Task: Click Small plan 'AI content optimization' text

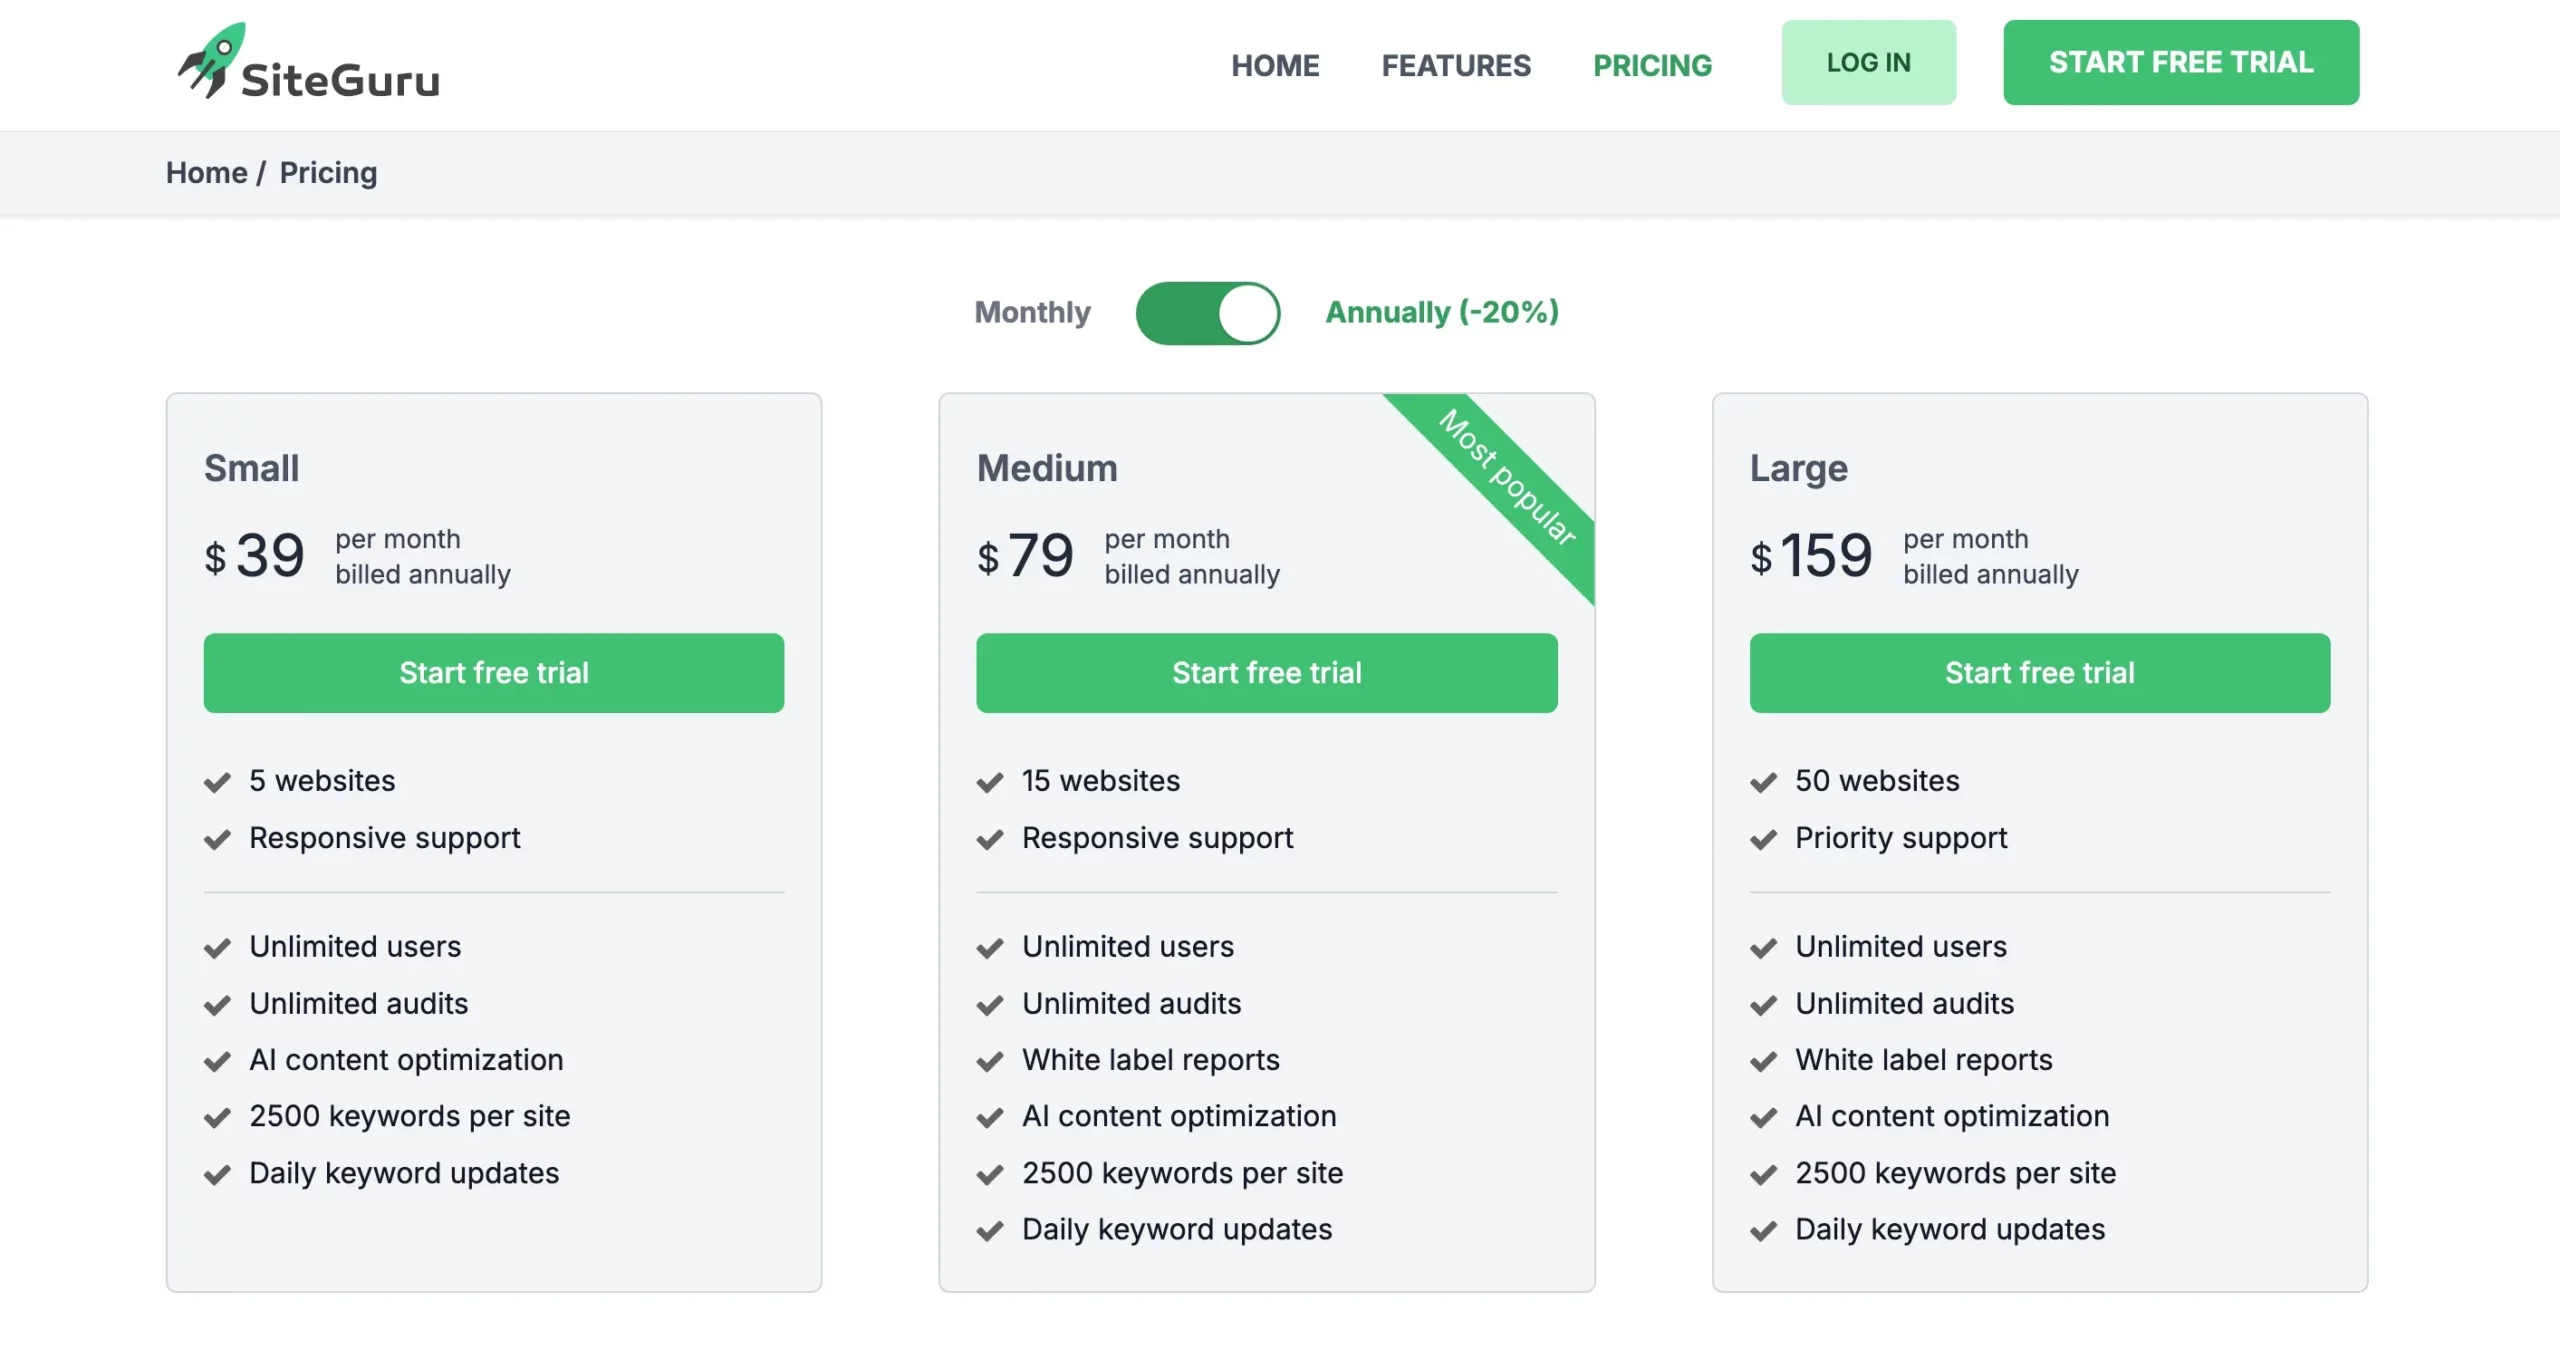Action: [x=406, y=1060]
